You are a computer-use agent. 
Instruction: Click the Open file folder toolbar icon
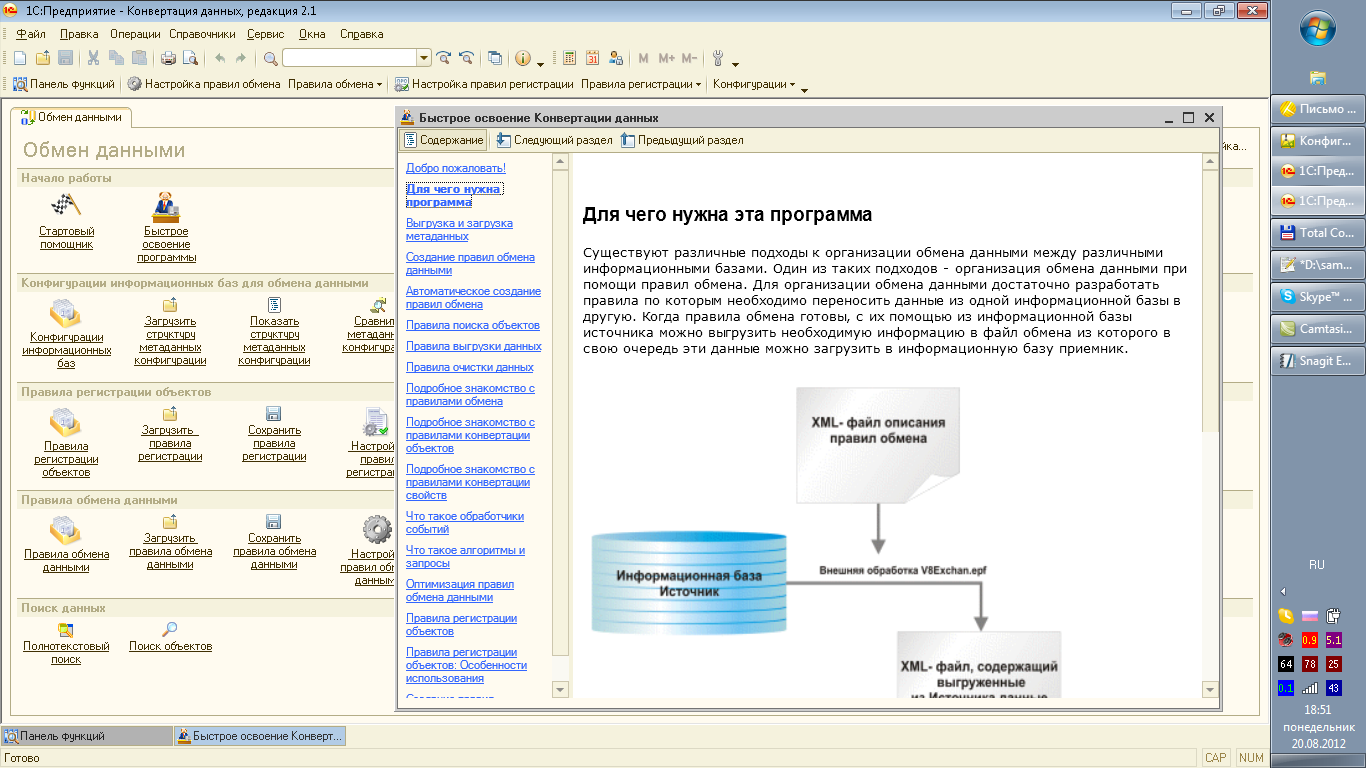pos(43,59)
